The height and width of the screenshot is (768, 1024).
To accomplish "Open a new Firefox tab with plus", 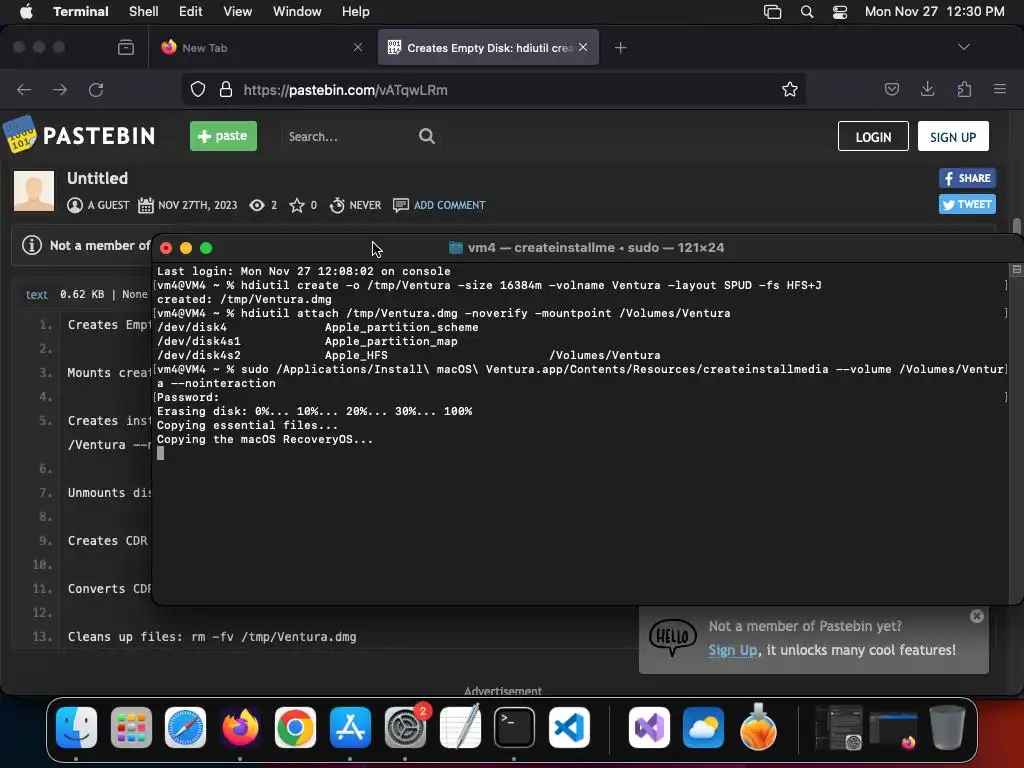I will coord(620,48).
